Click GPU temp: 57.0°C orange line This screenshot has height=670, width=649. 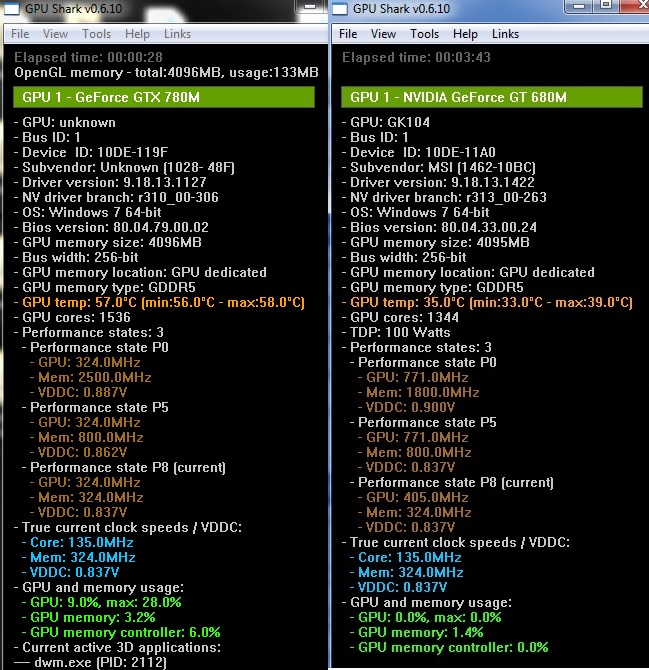(159, 303)
